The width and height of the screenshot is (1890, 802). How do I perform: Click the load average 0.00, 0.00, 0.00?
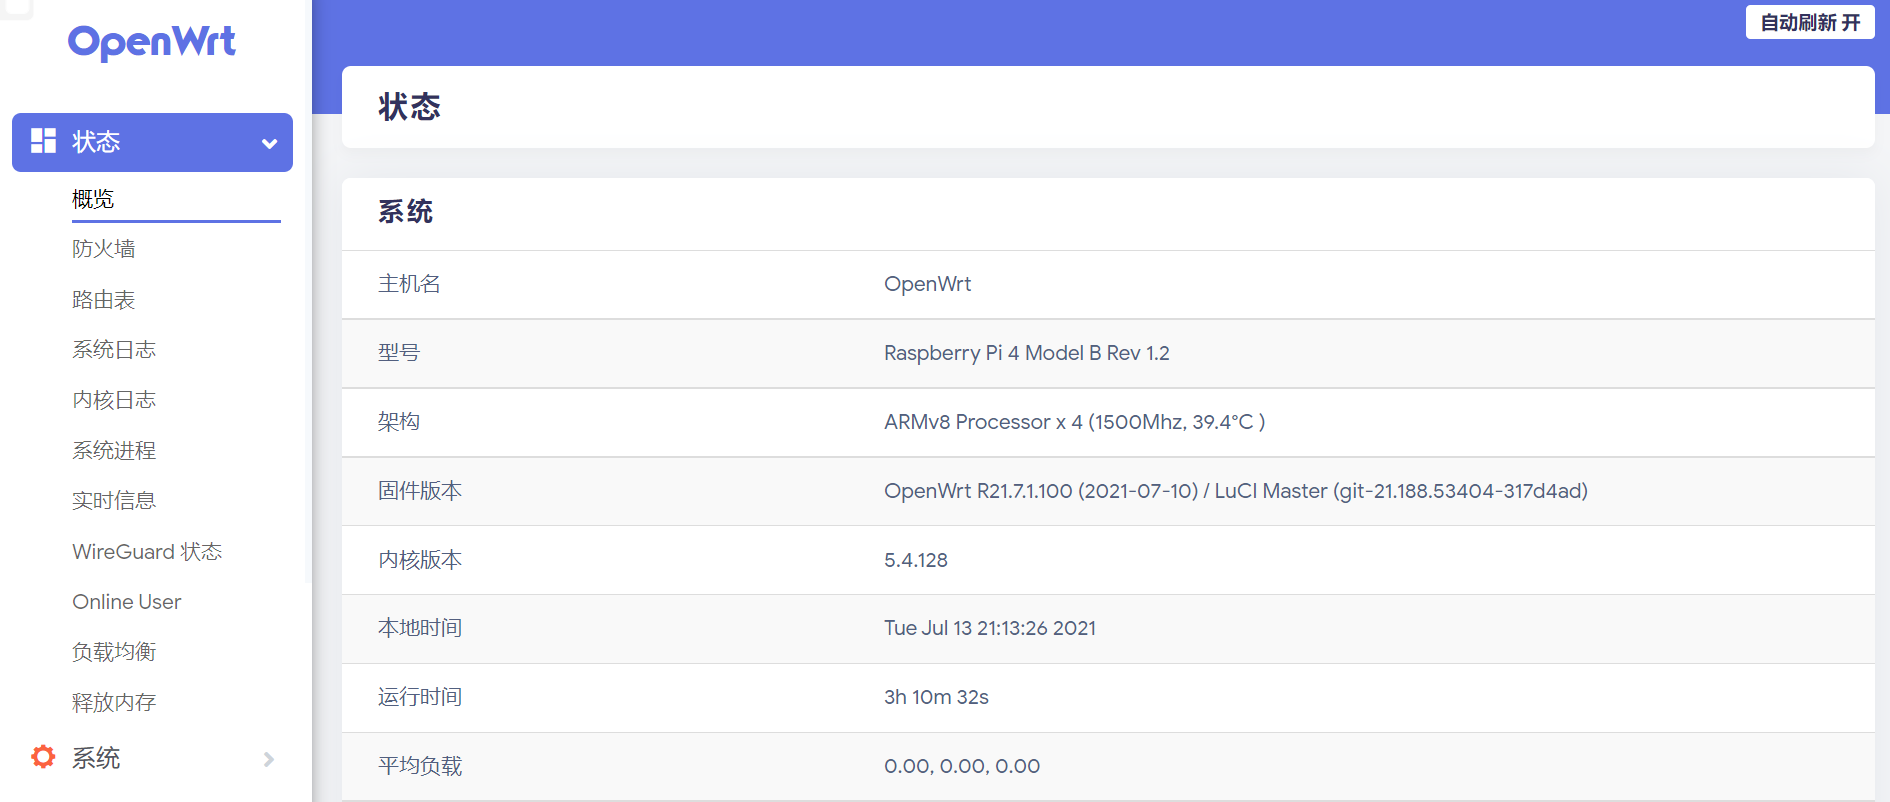(x=962, y=766)
